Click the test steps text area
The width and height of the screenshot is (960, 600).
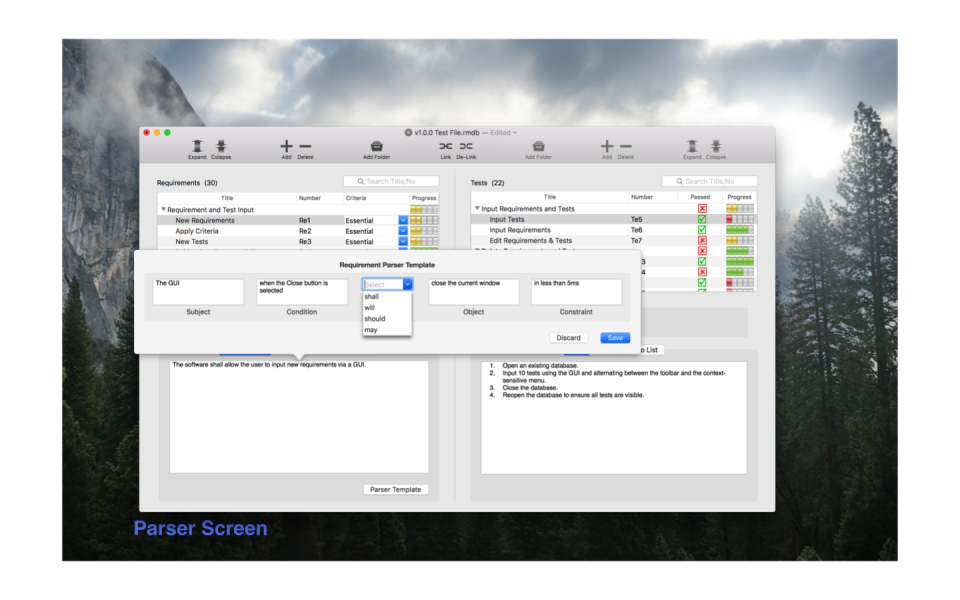[x=614, y=418]
